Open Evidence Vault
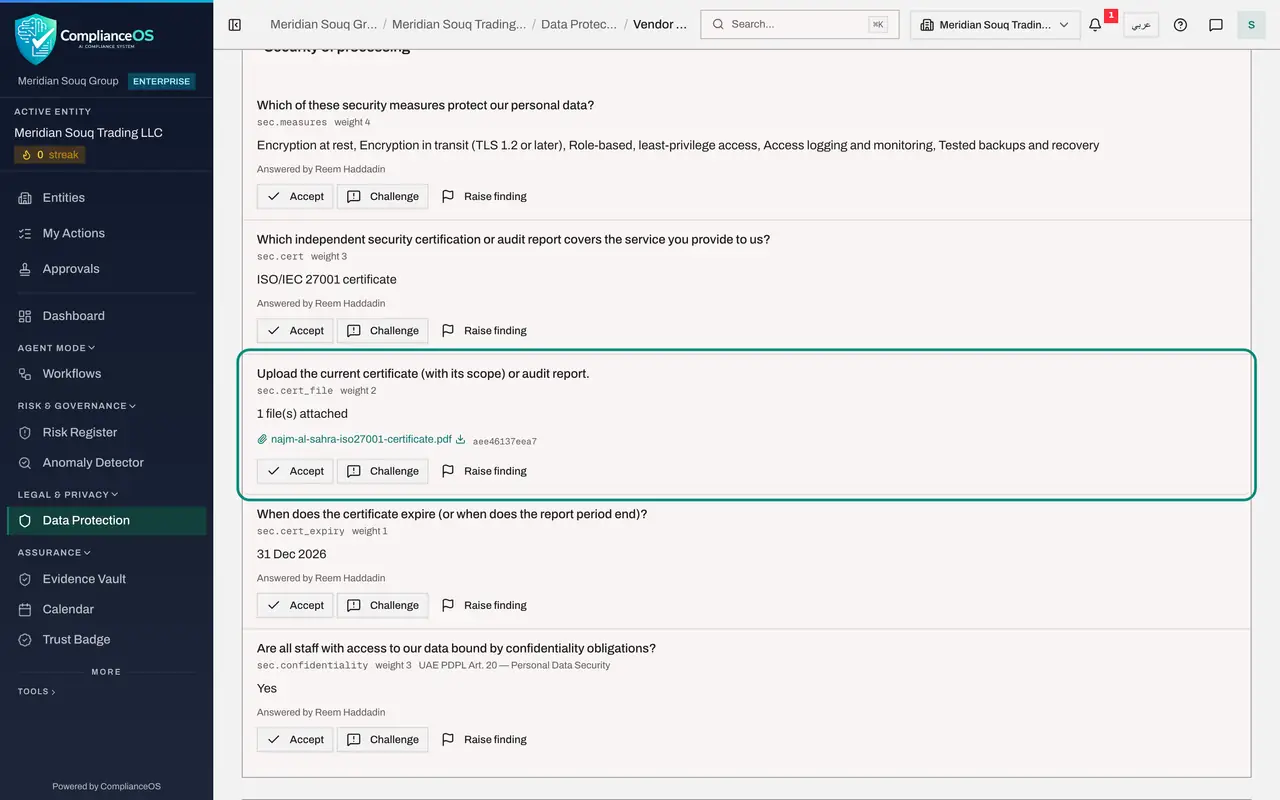Image resolution: width=1280 pixels, height=800 pixels. 106,579
